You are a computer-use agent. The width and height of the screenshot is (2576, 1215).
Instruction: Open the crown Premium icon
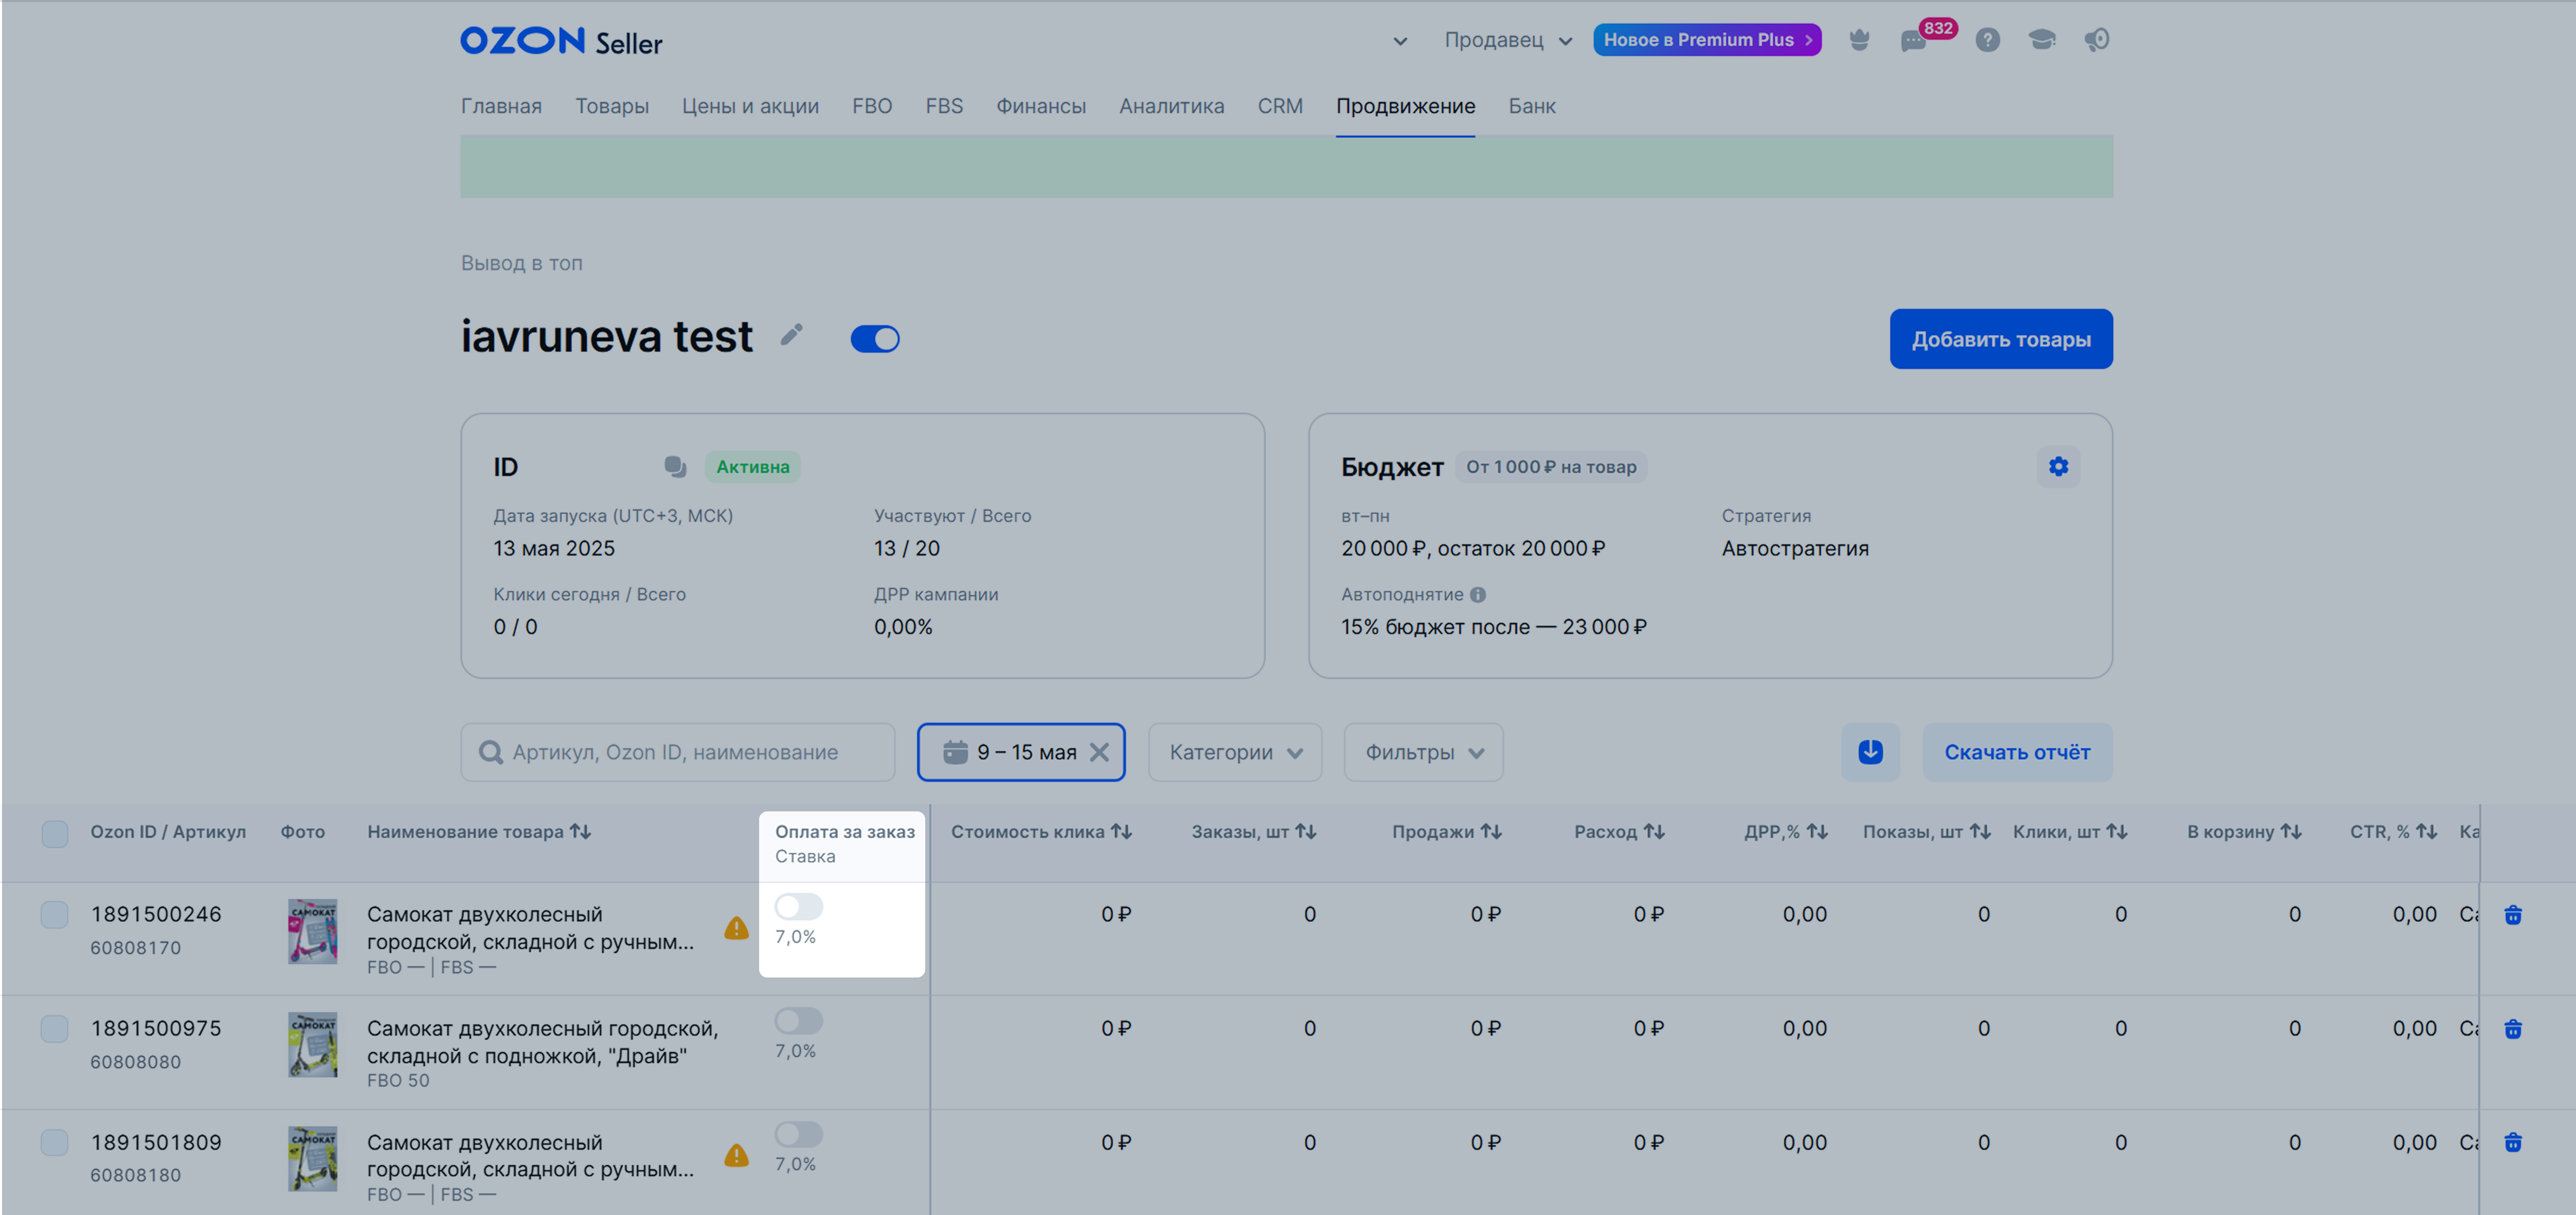tap(1859, 40)
